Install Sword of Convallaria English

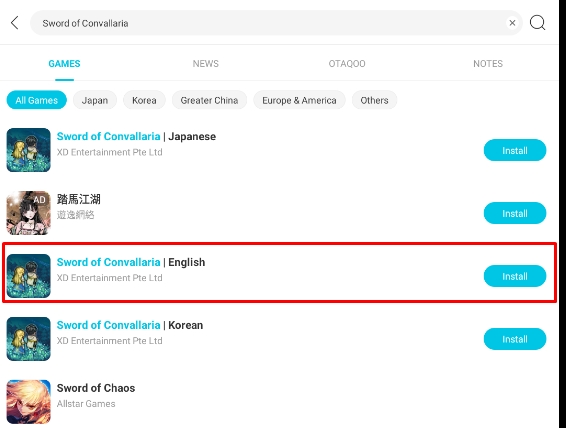[x=515, y=276]
